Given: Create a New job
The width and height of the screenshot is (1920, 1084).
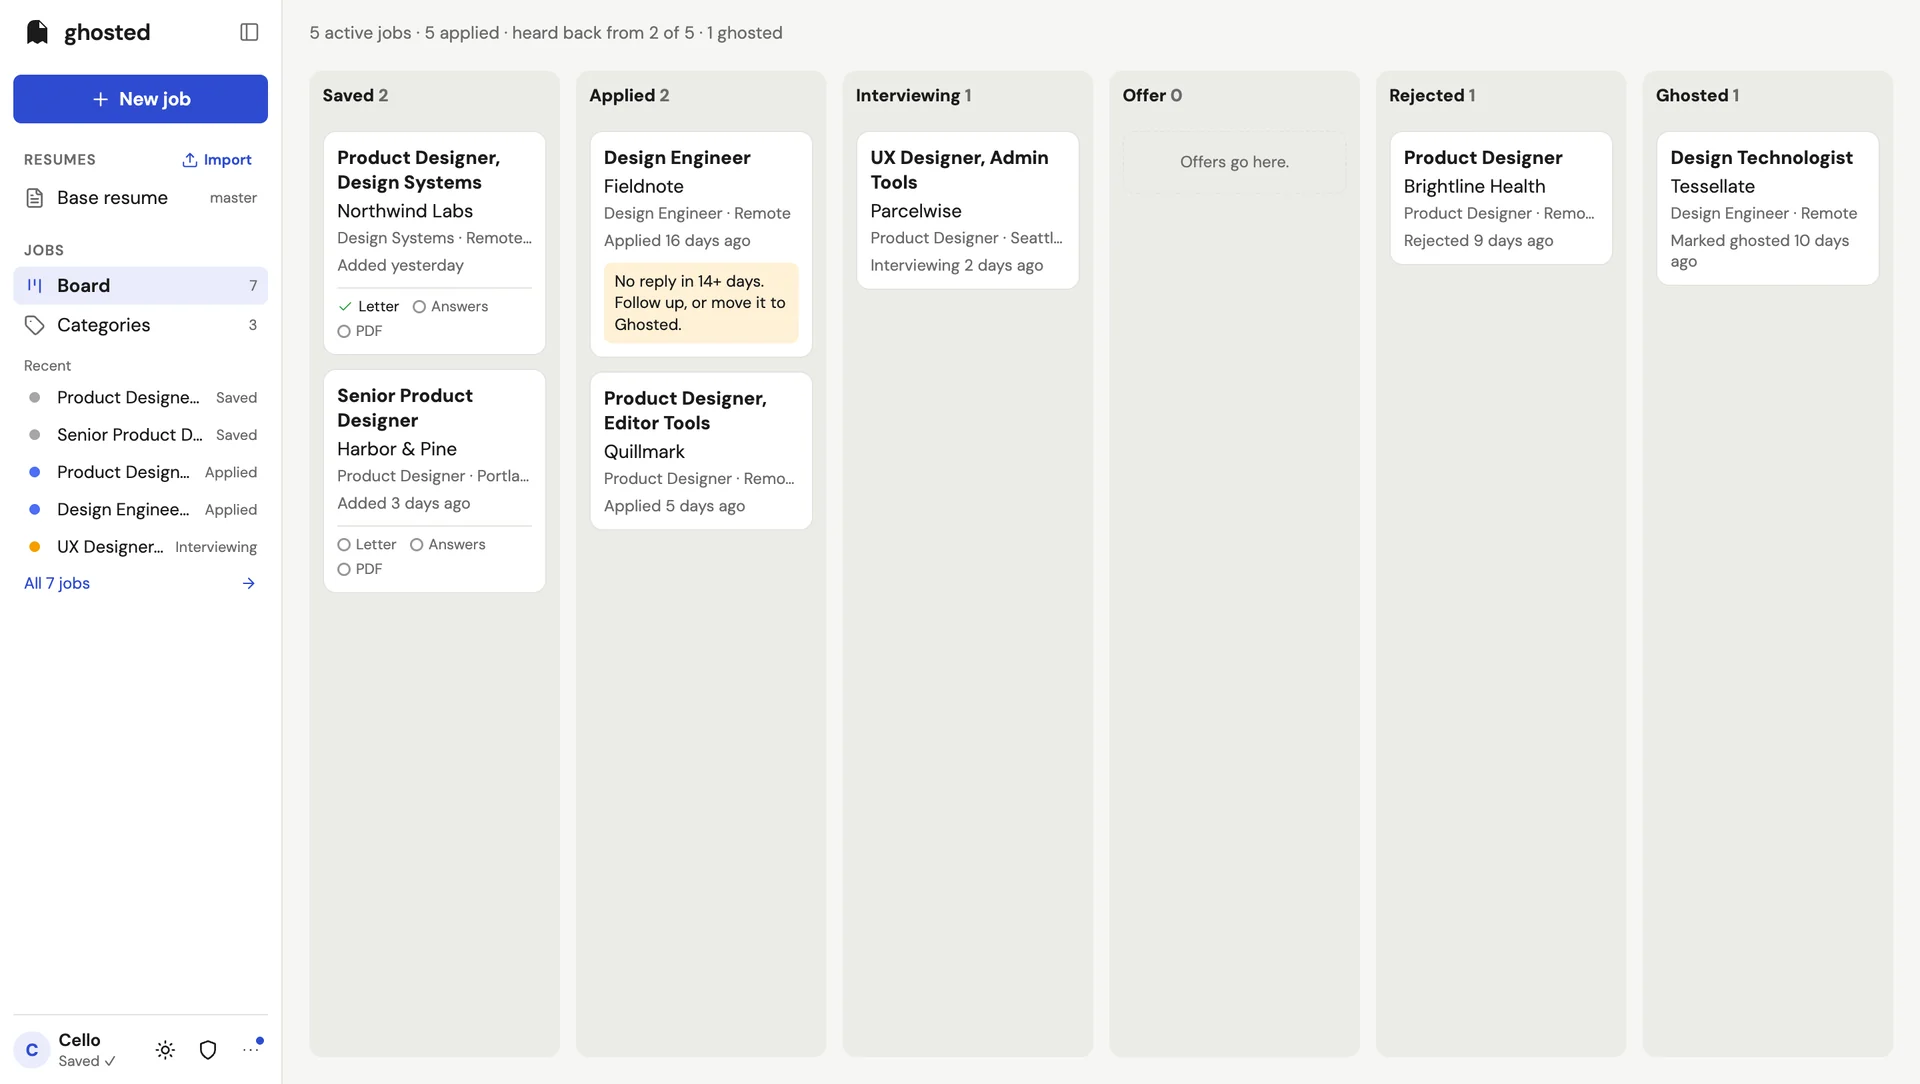Looking at the screenshot, I should [140, 99].
